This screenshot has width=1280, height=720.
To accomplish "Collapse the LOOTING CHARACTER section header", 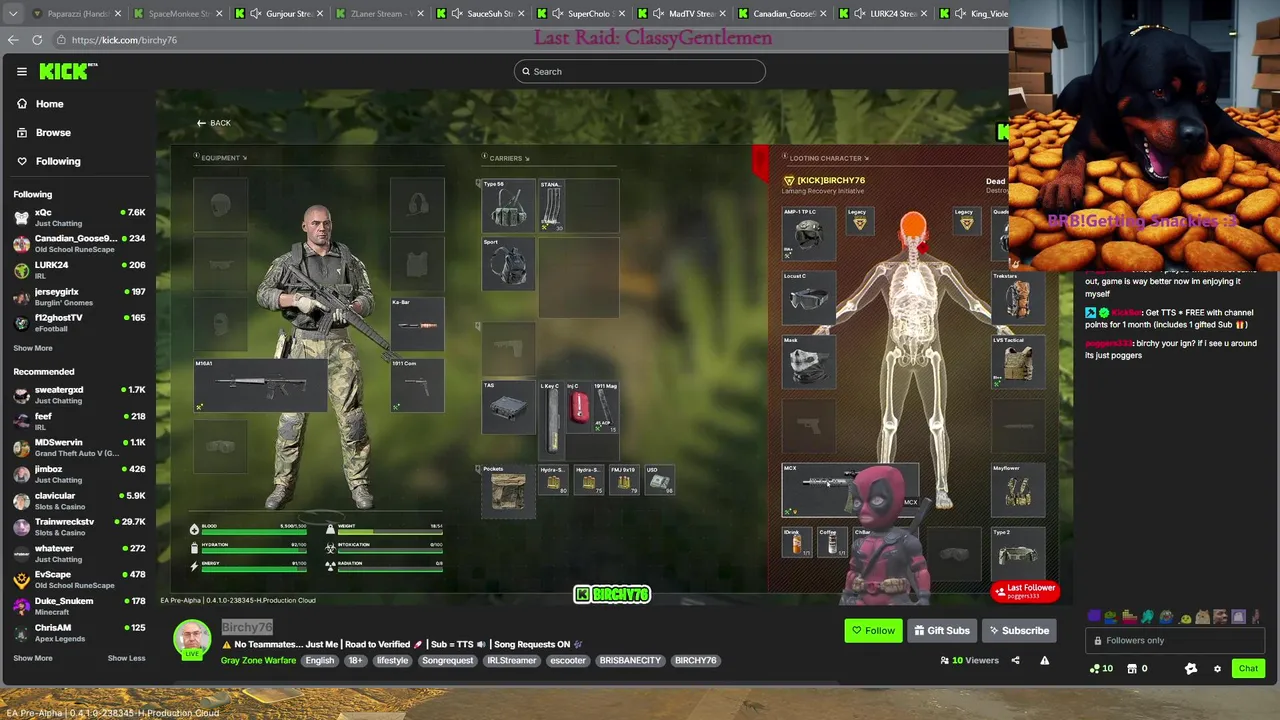I will [826, 158].
